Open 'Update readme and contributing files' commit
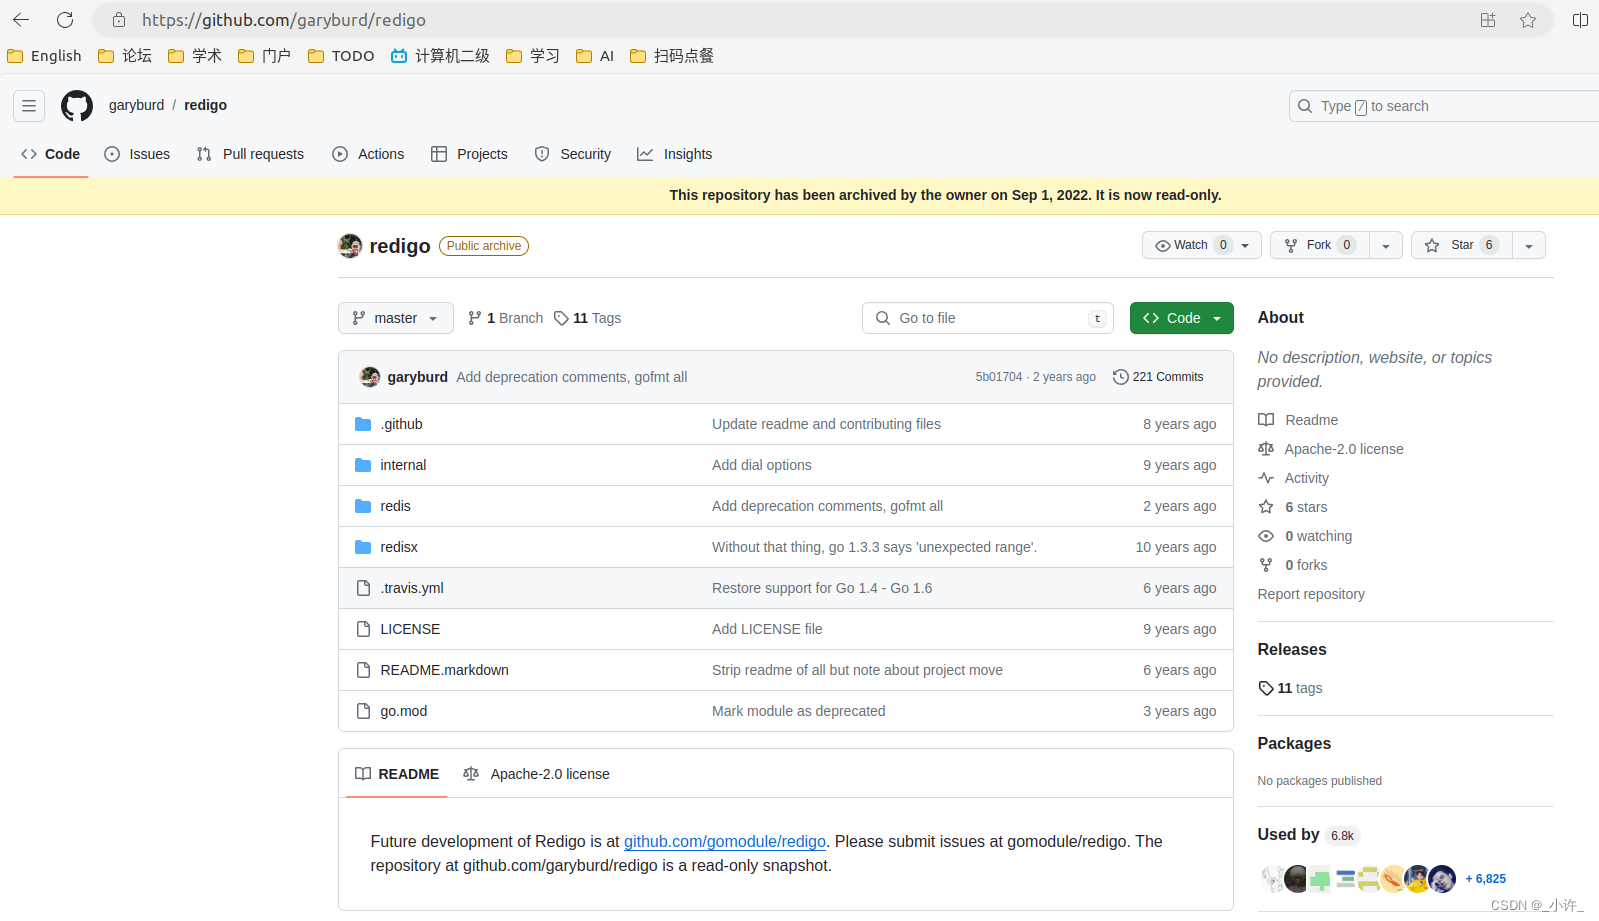The width and height of the screenshot is (1599, 921). click(826, 424)
